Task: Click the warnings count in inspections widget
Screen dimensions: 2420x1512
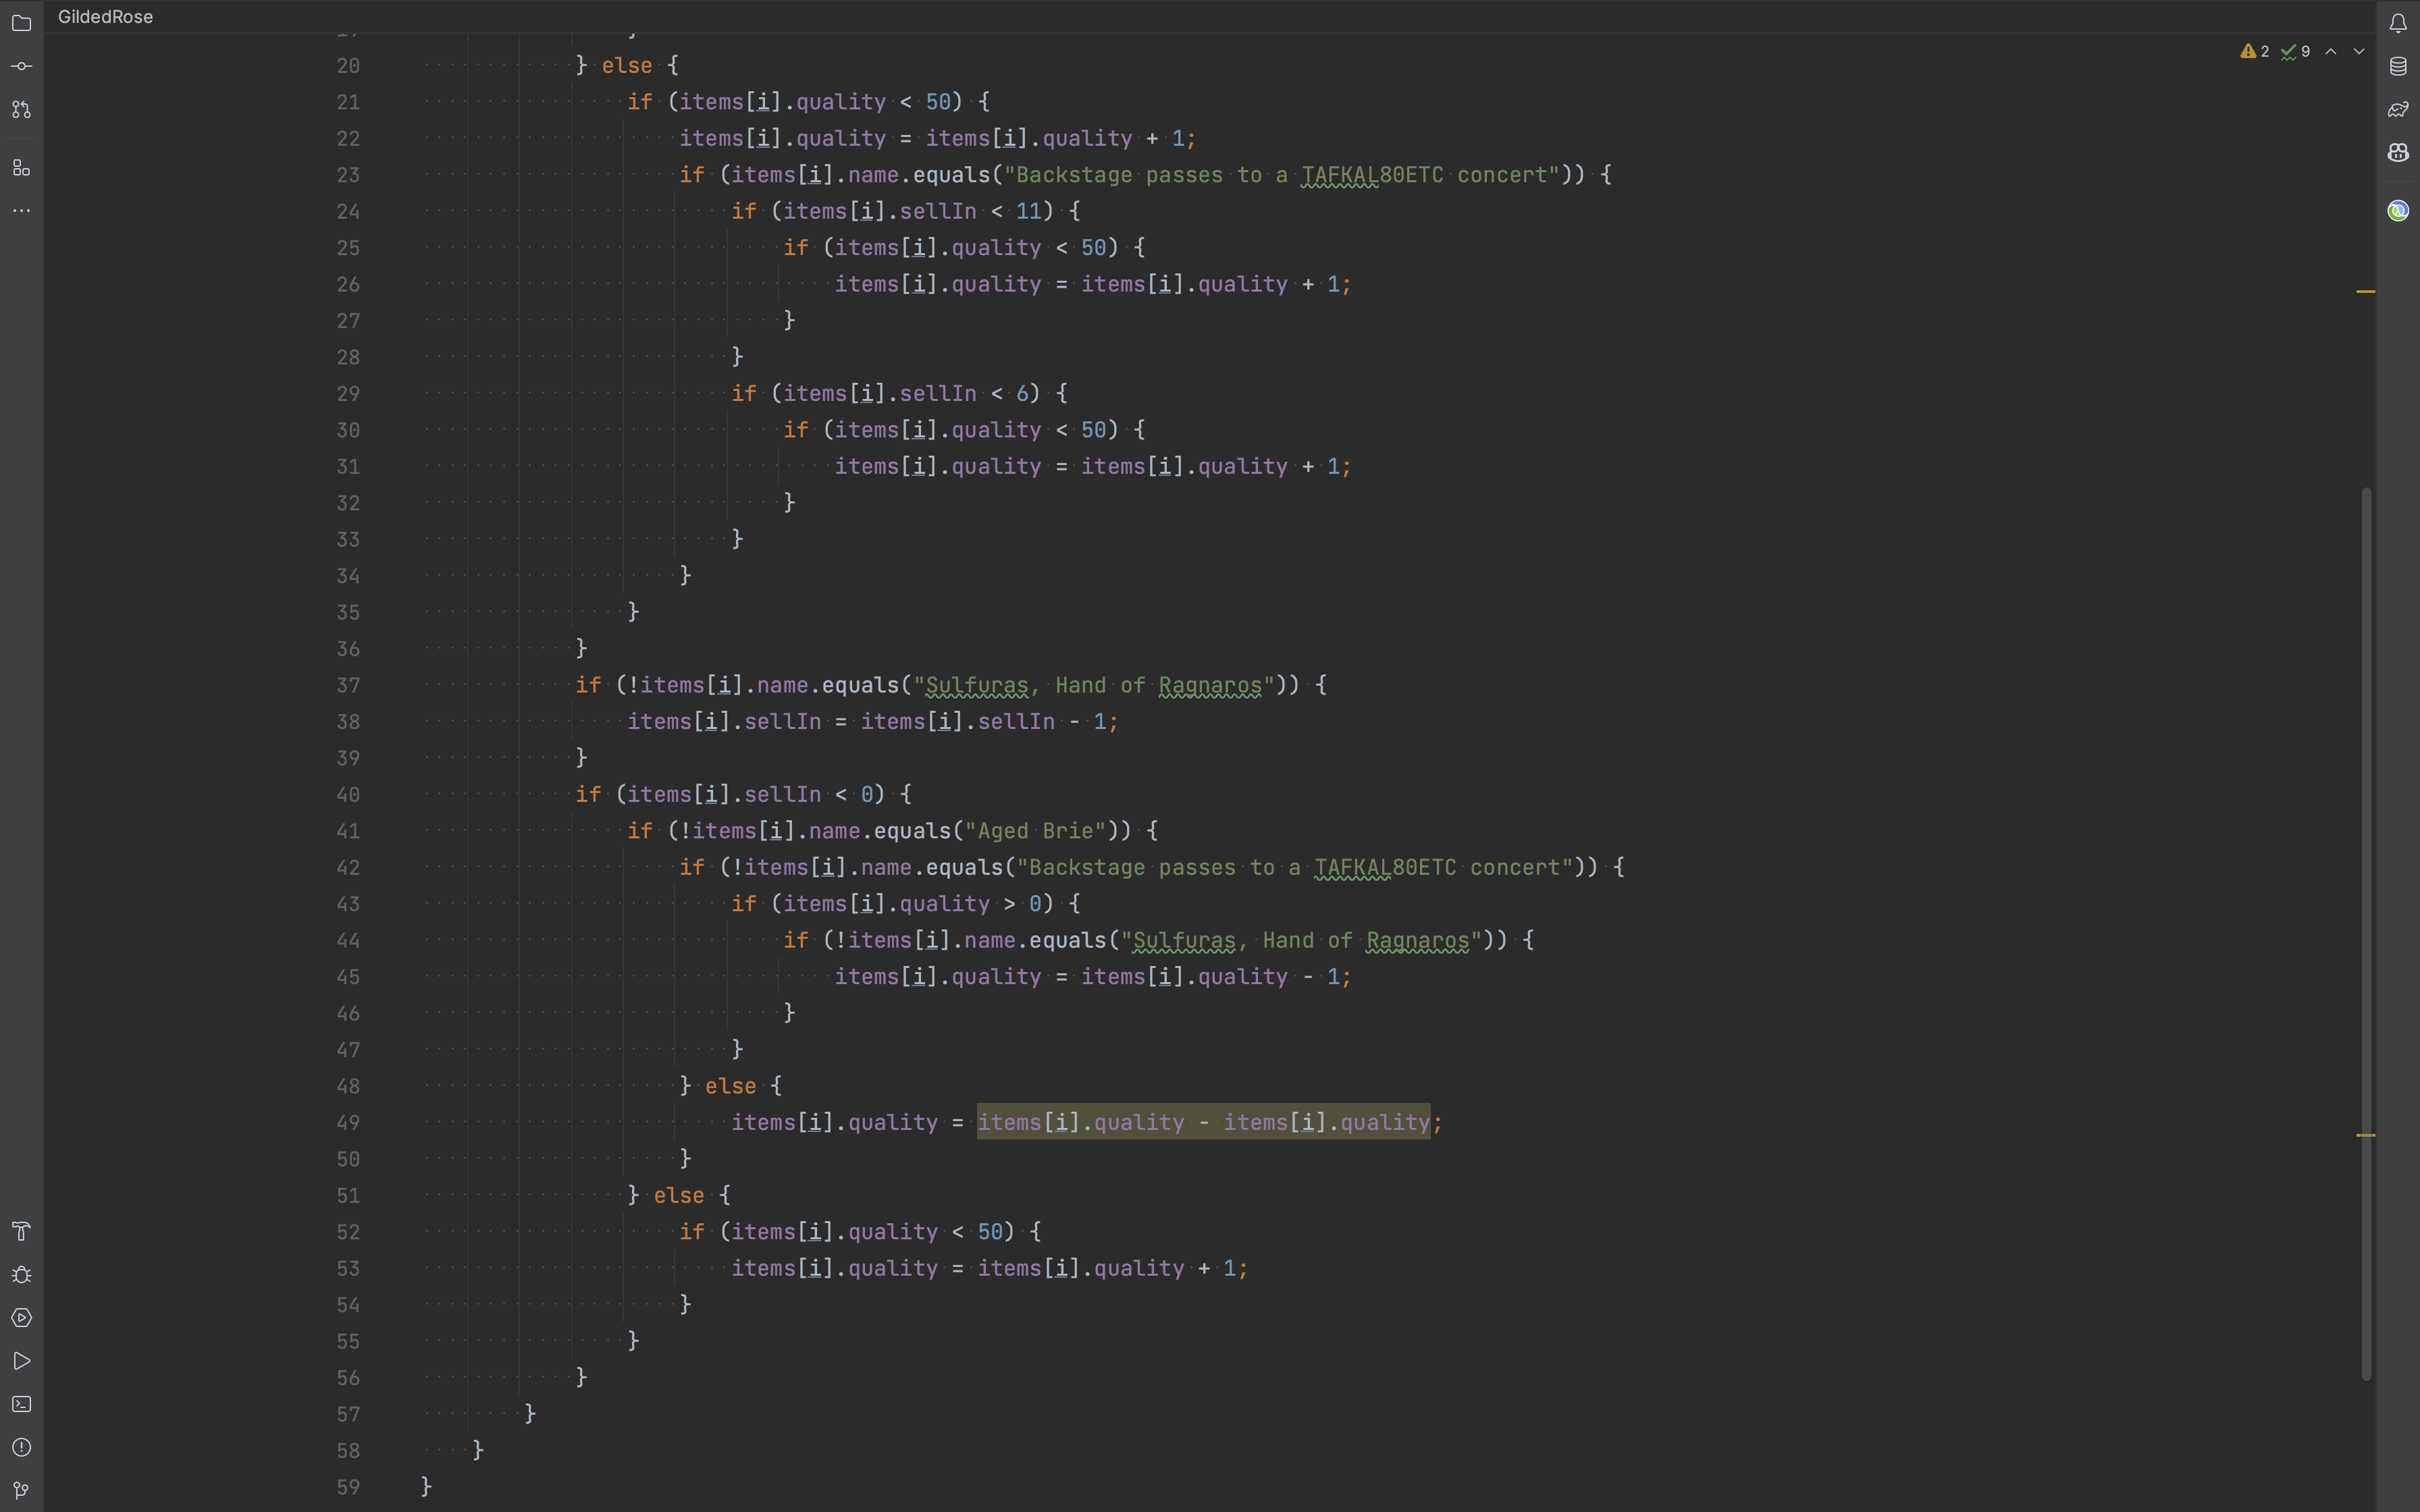Action: tap(2253, 51)
